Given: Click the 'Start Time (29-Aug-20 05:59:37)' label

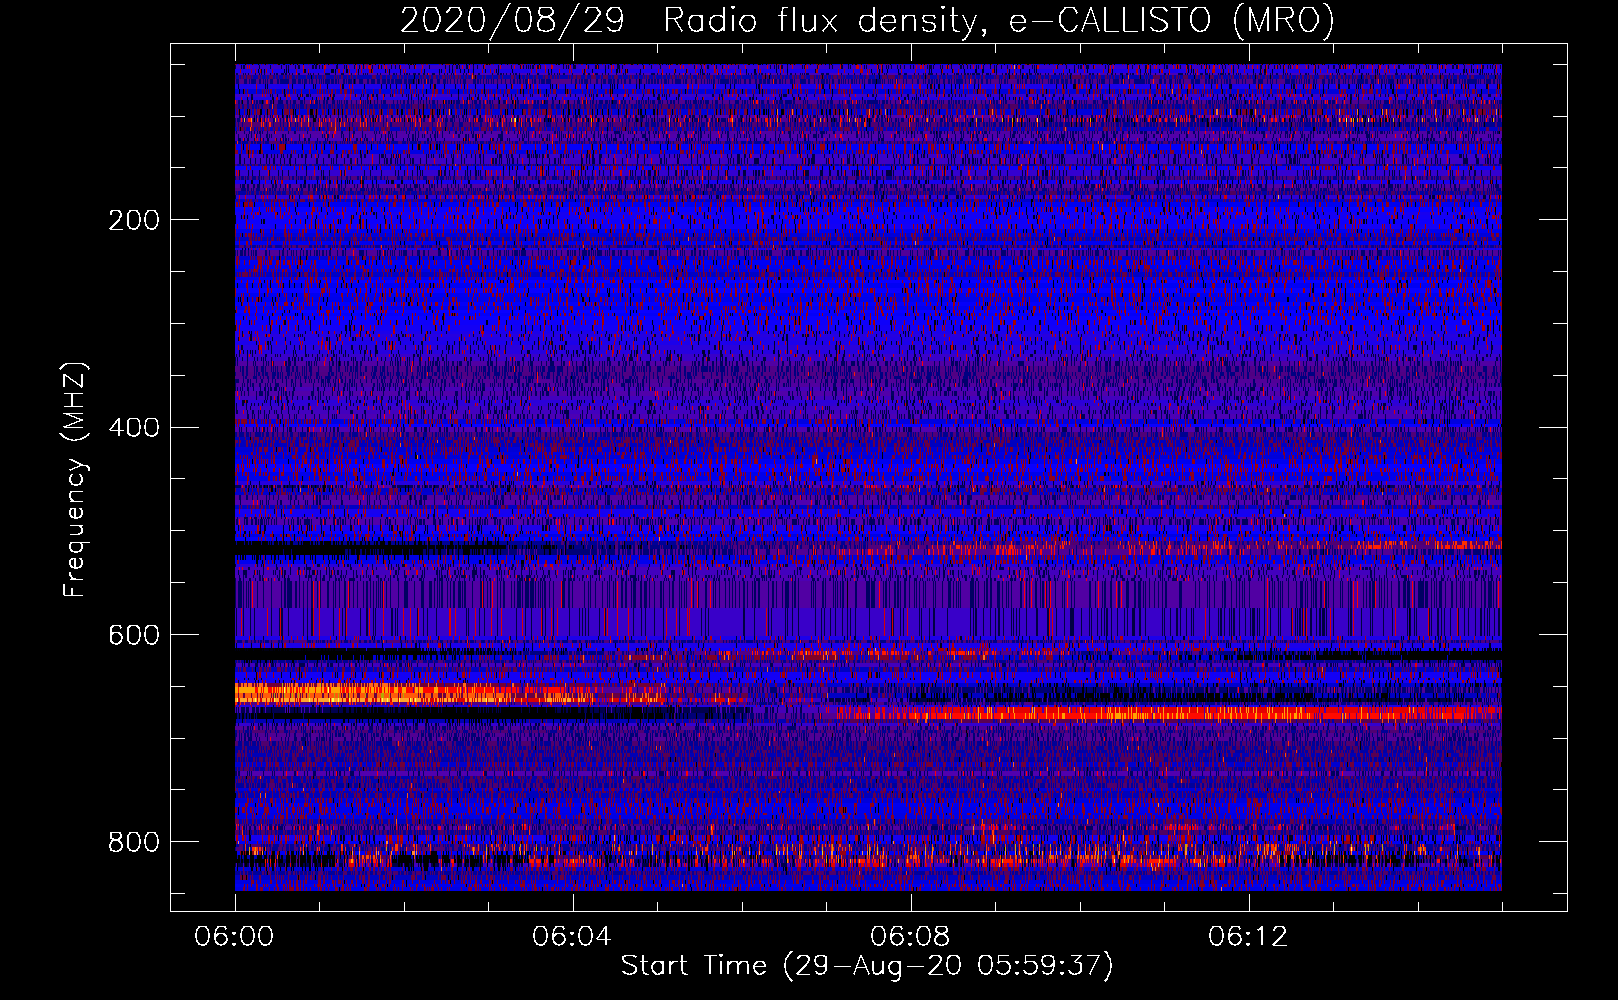Looking at the screenshot, I should (x=867, y=966).
